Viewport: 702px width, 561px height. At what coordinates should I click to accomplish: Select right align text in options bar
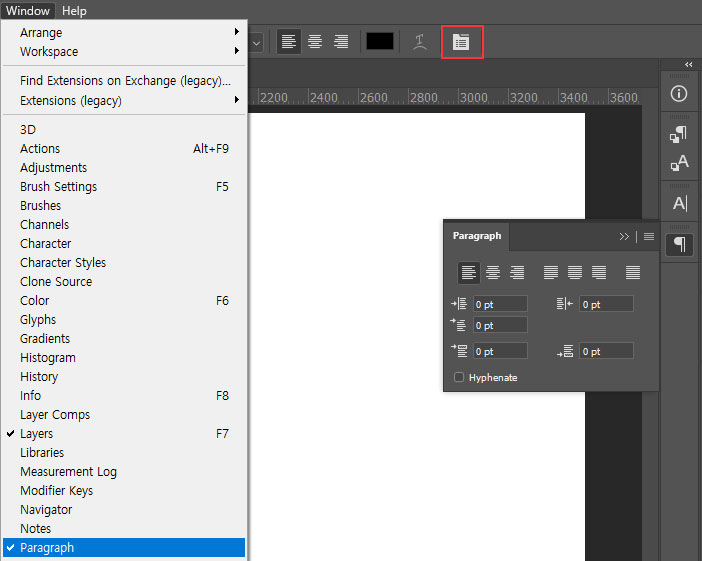(x=341, y=42)
